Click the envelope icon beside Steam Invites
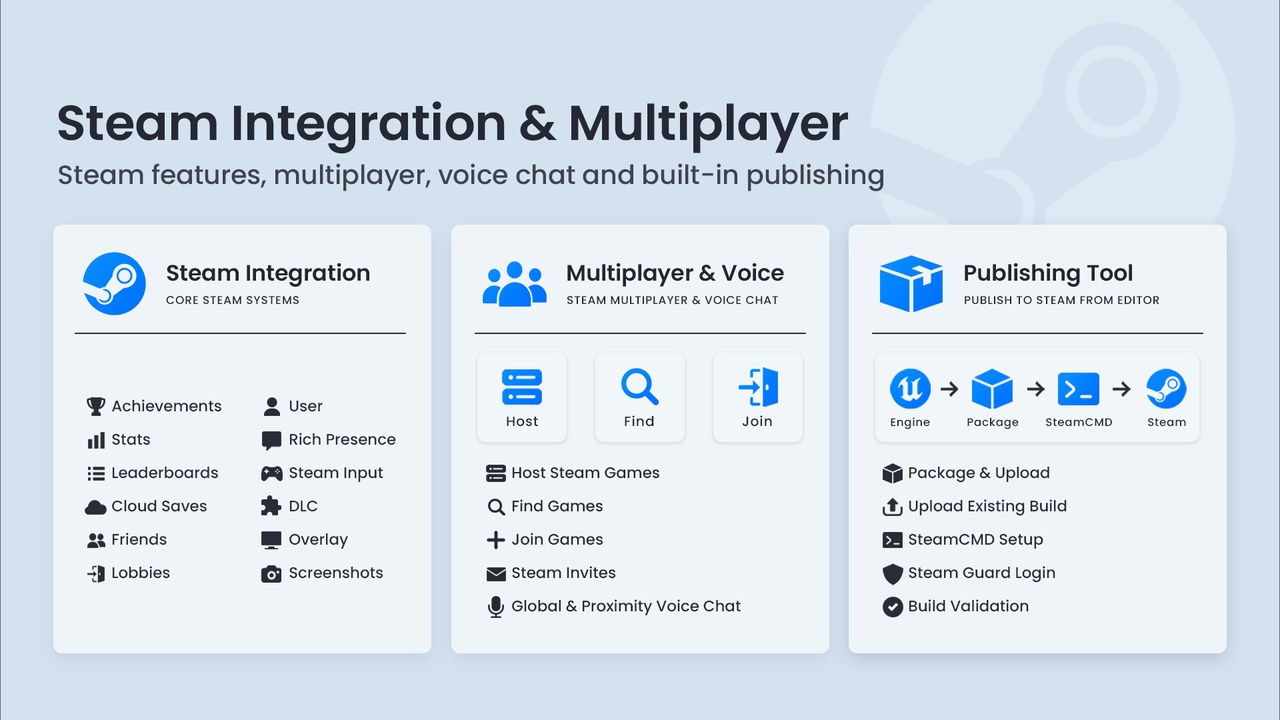The height and width of the screenshot is (720, 1280). pyautogui.click(x=496, y=574)
